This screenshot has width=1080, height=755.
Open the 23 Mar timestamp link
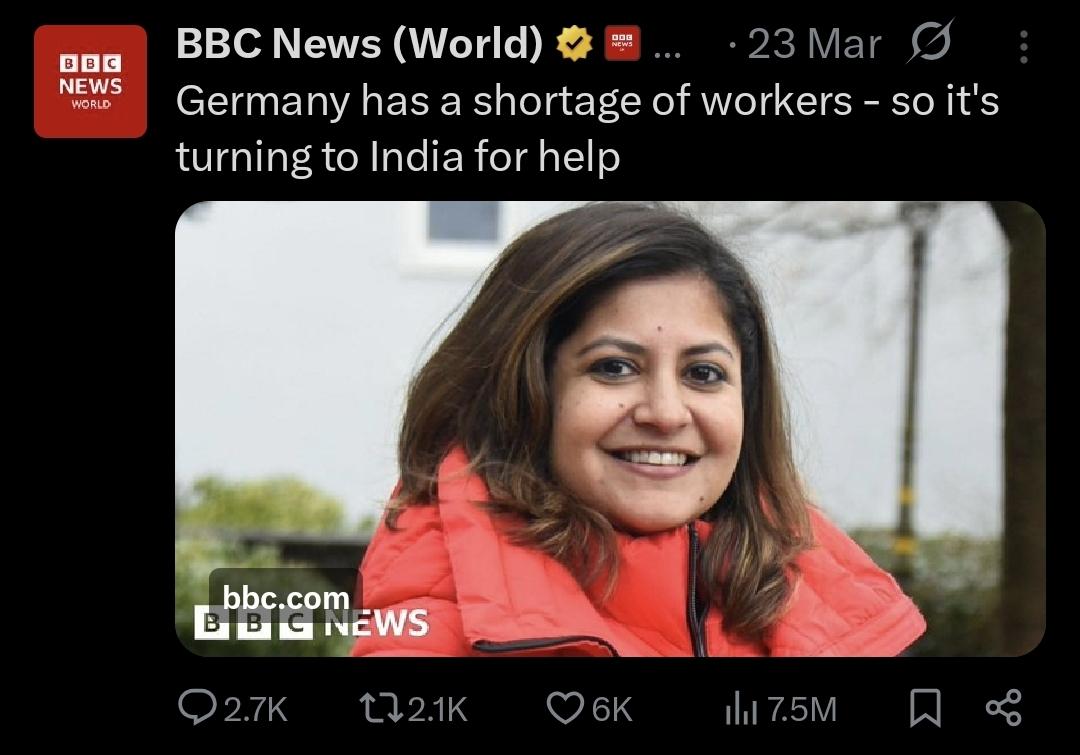[x=814, y=44]
